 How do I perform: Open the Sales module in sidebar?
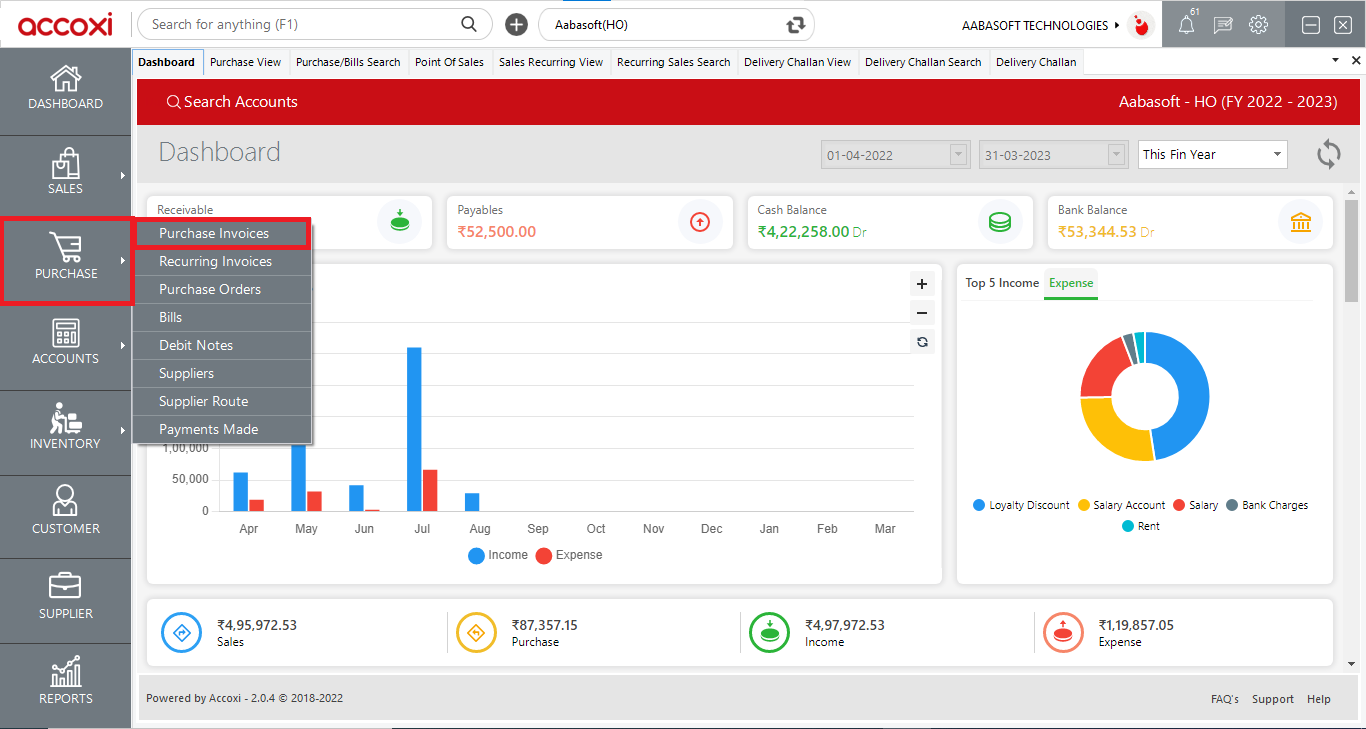pyautogui.click(x=65, y=173)
